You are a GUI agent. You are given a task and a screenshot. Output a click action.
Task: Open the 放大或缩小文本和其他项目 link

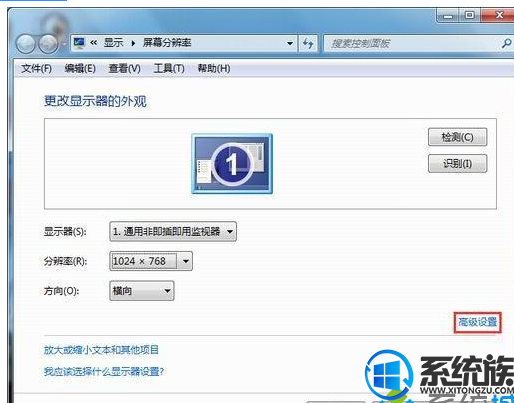(101, 350)
